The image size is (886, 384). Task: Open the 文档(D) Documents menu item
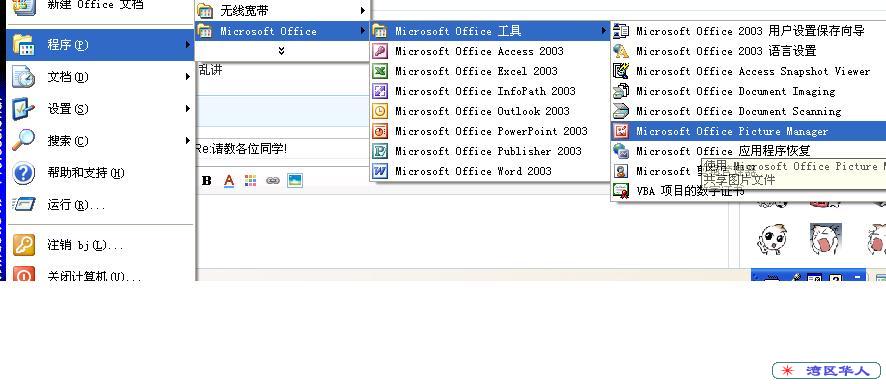101,77
